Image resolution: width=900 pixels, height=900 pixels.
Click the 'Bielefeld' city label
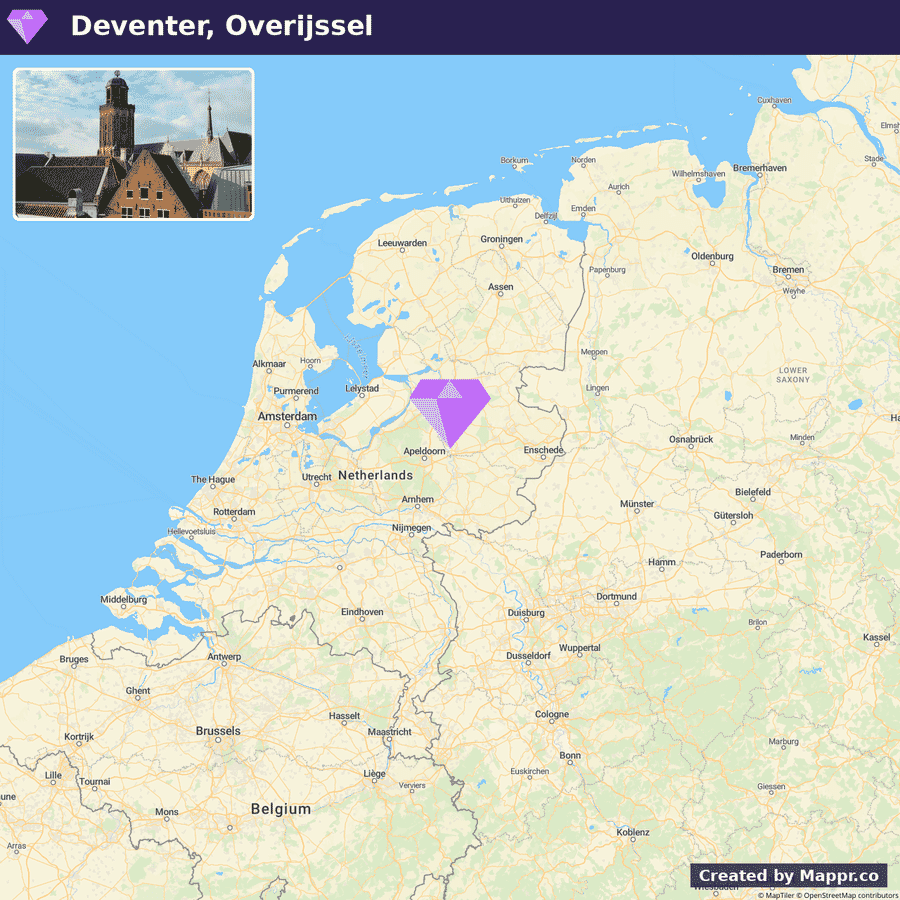point(753,492)
